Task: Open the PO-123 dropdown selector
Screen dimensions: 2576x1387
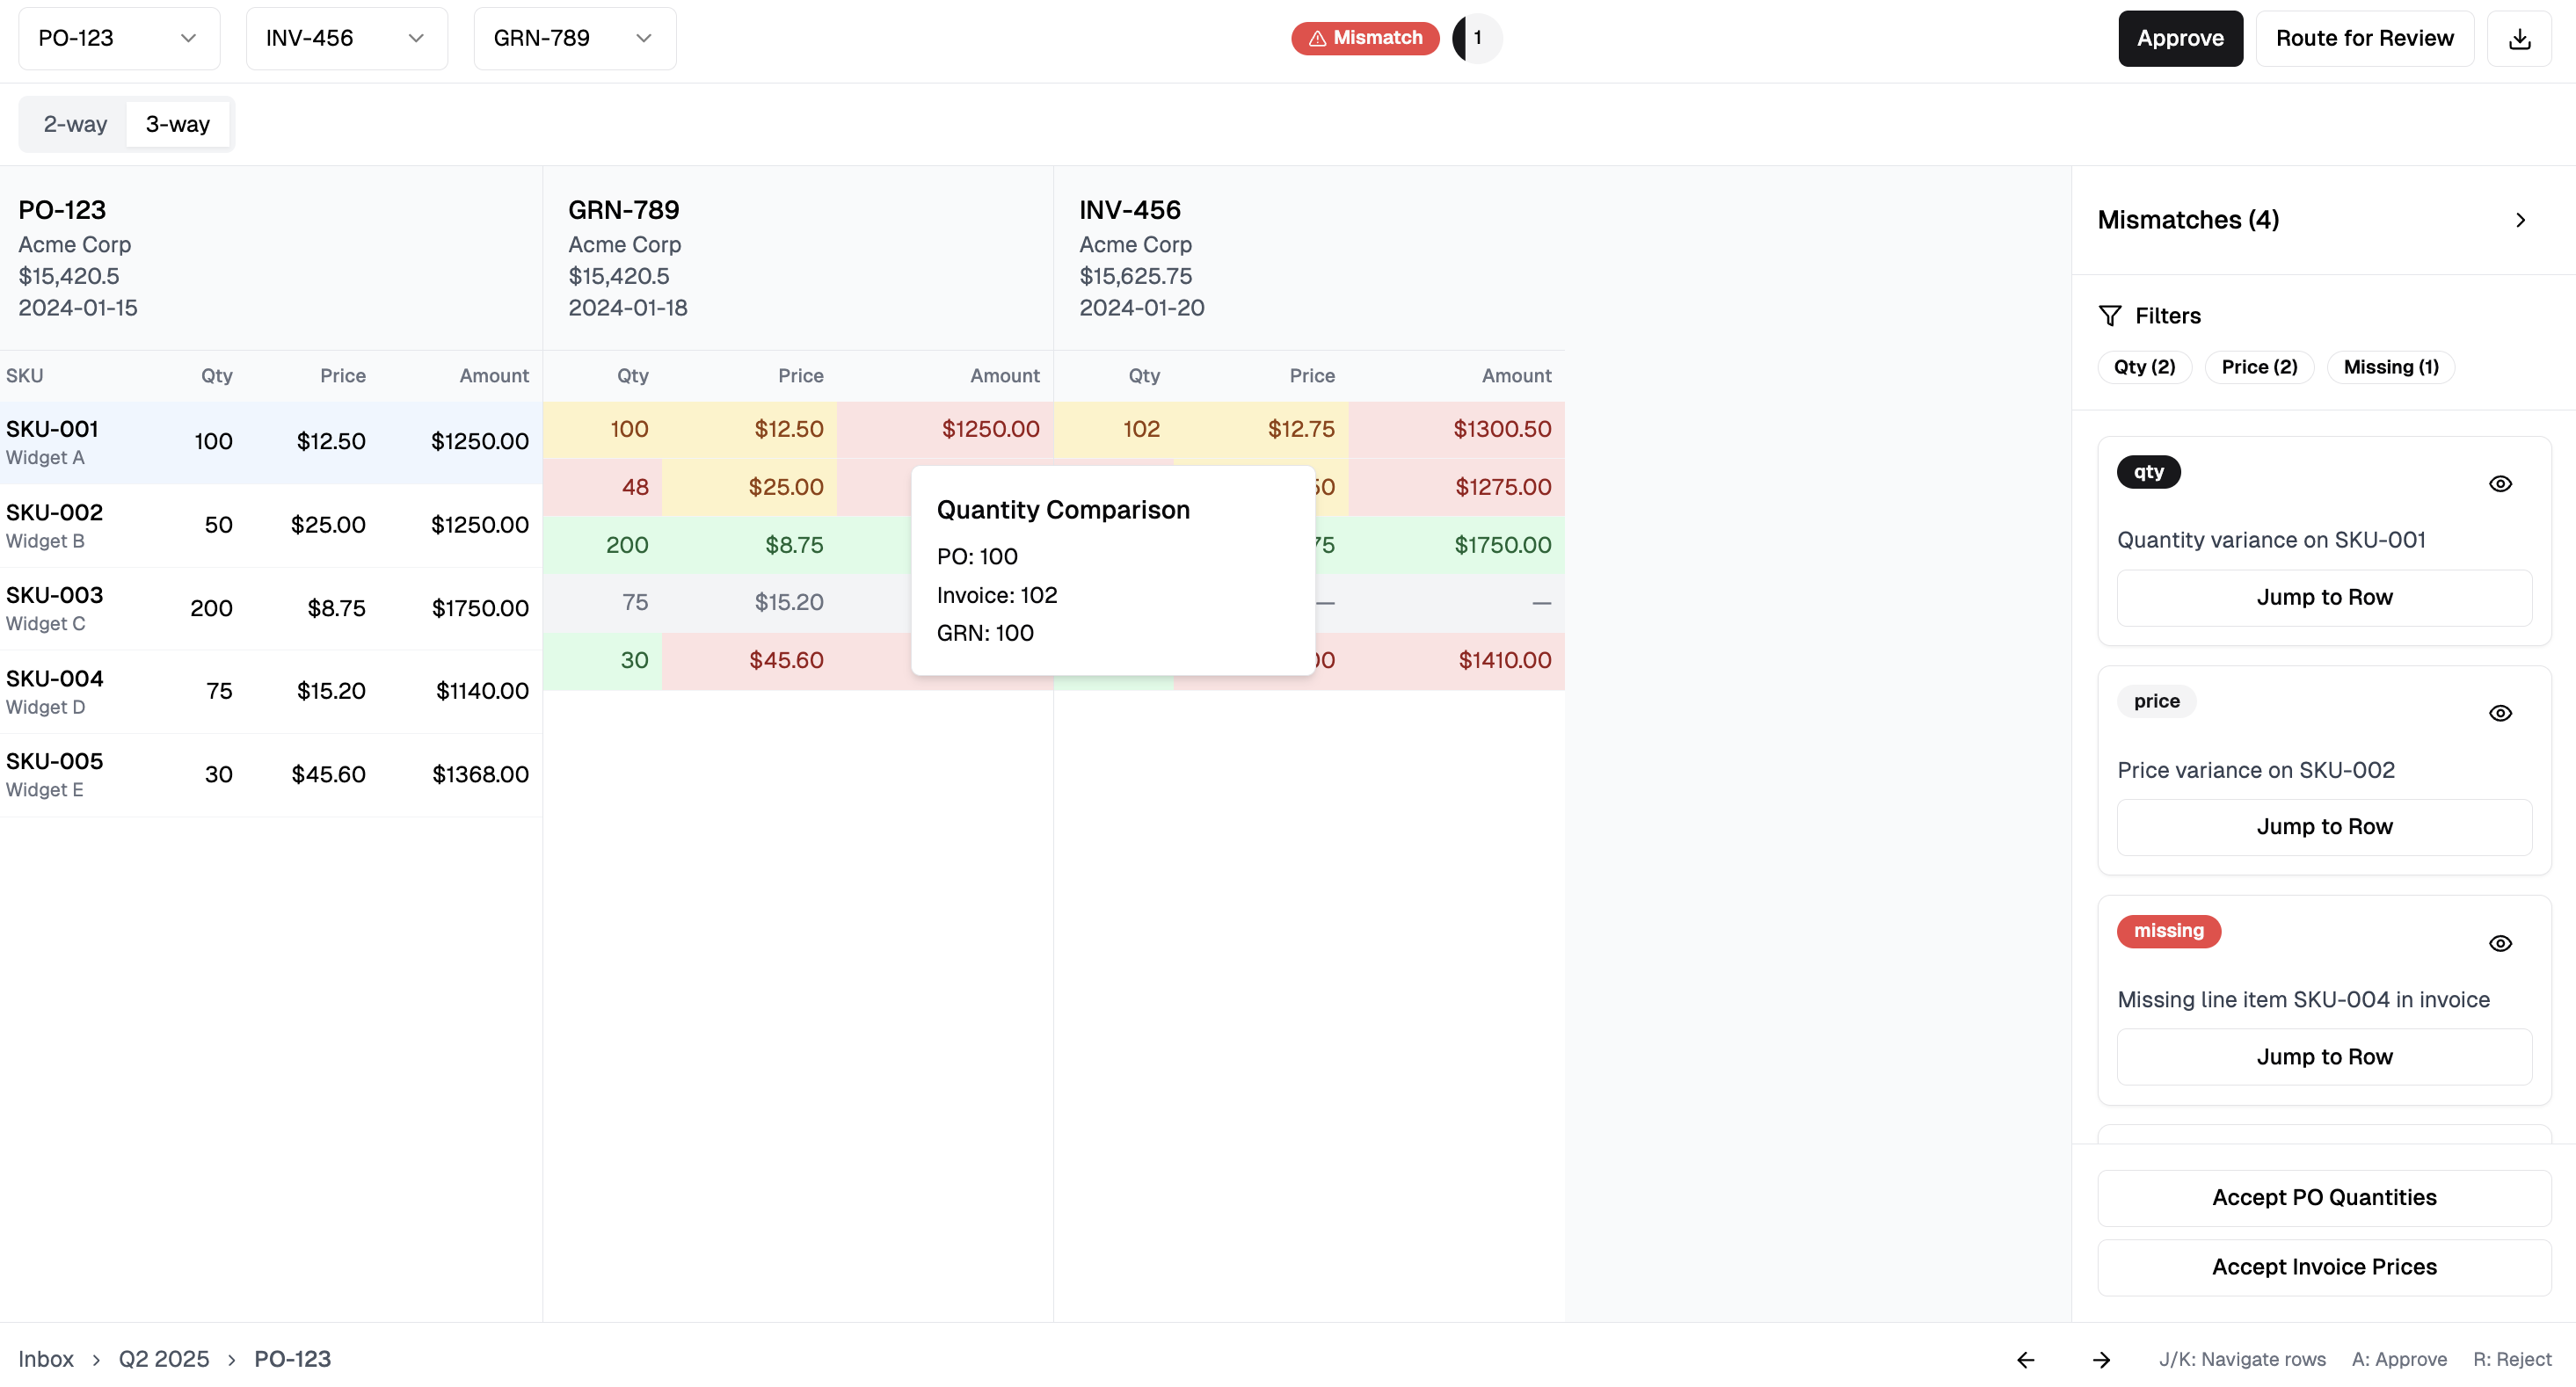Action: click(118, 38)
